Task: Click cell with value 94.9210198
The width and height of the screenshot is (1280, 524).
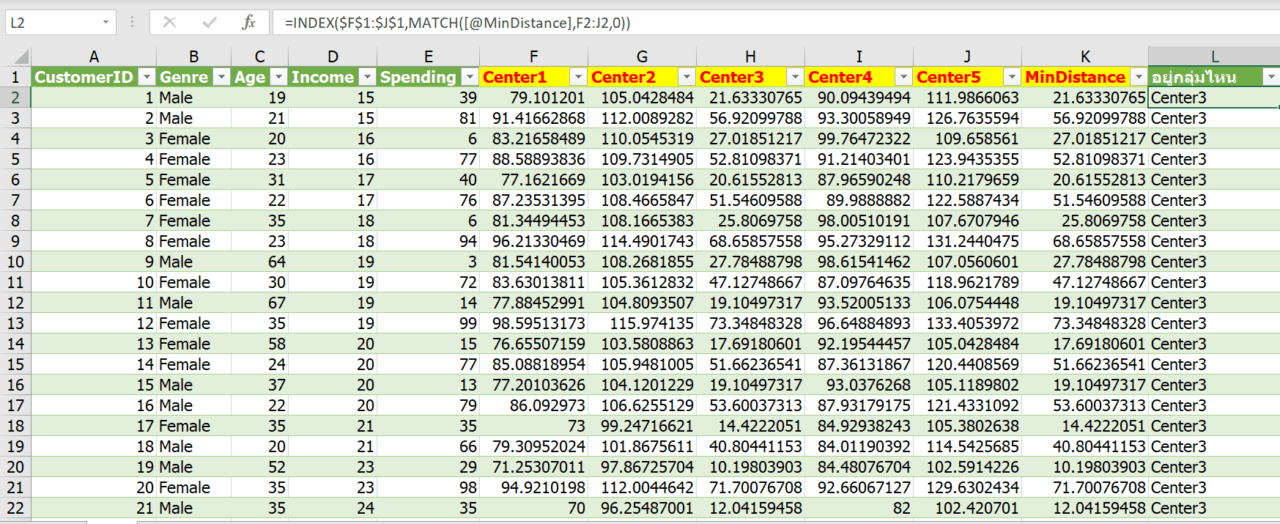Action: click(x=534, y=487)
